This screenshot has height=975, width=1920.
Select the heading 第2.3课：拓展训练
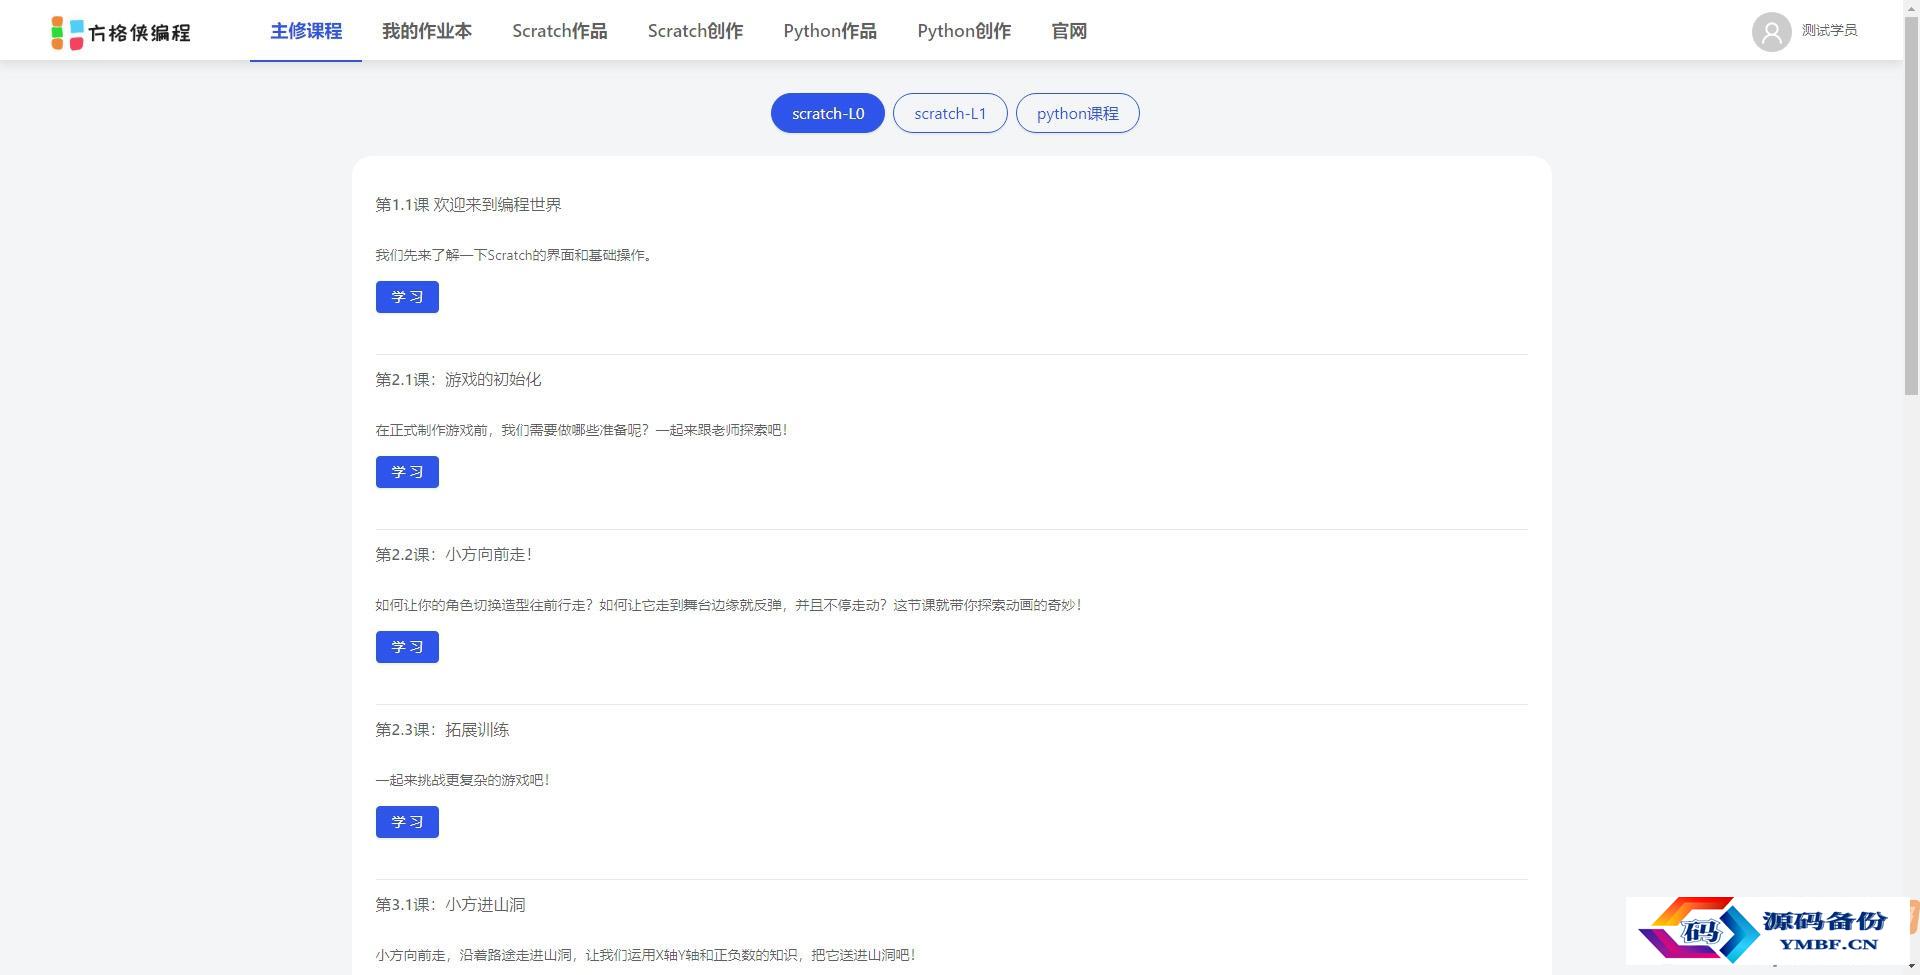[x=443, y=730]
